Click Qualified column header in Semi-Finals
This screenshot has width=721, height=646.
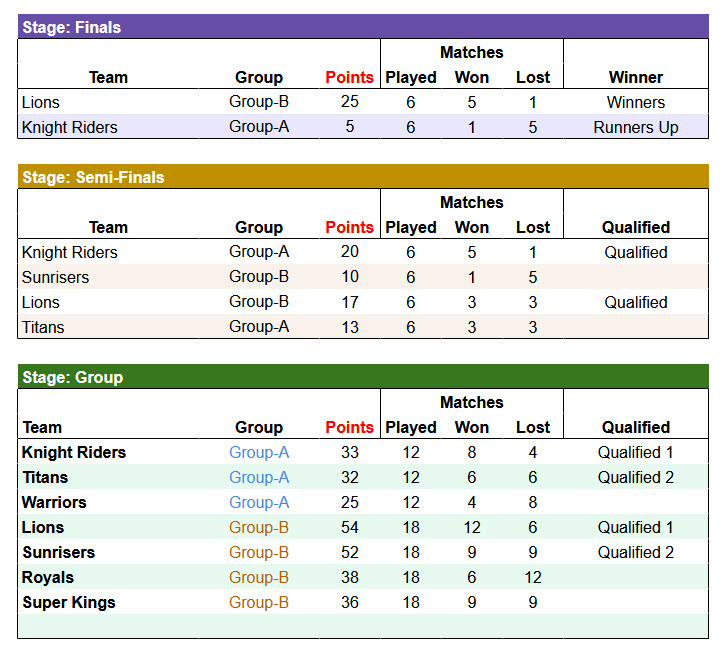[635, 227]
